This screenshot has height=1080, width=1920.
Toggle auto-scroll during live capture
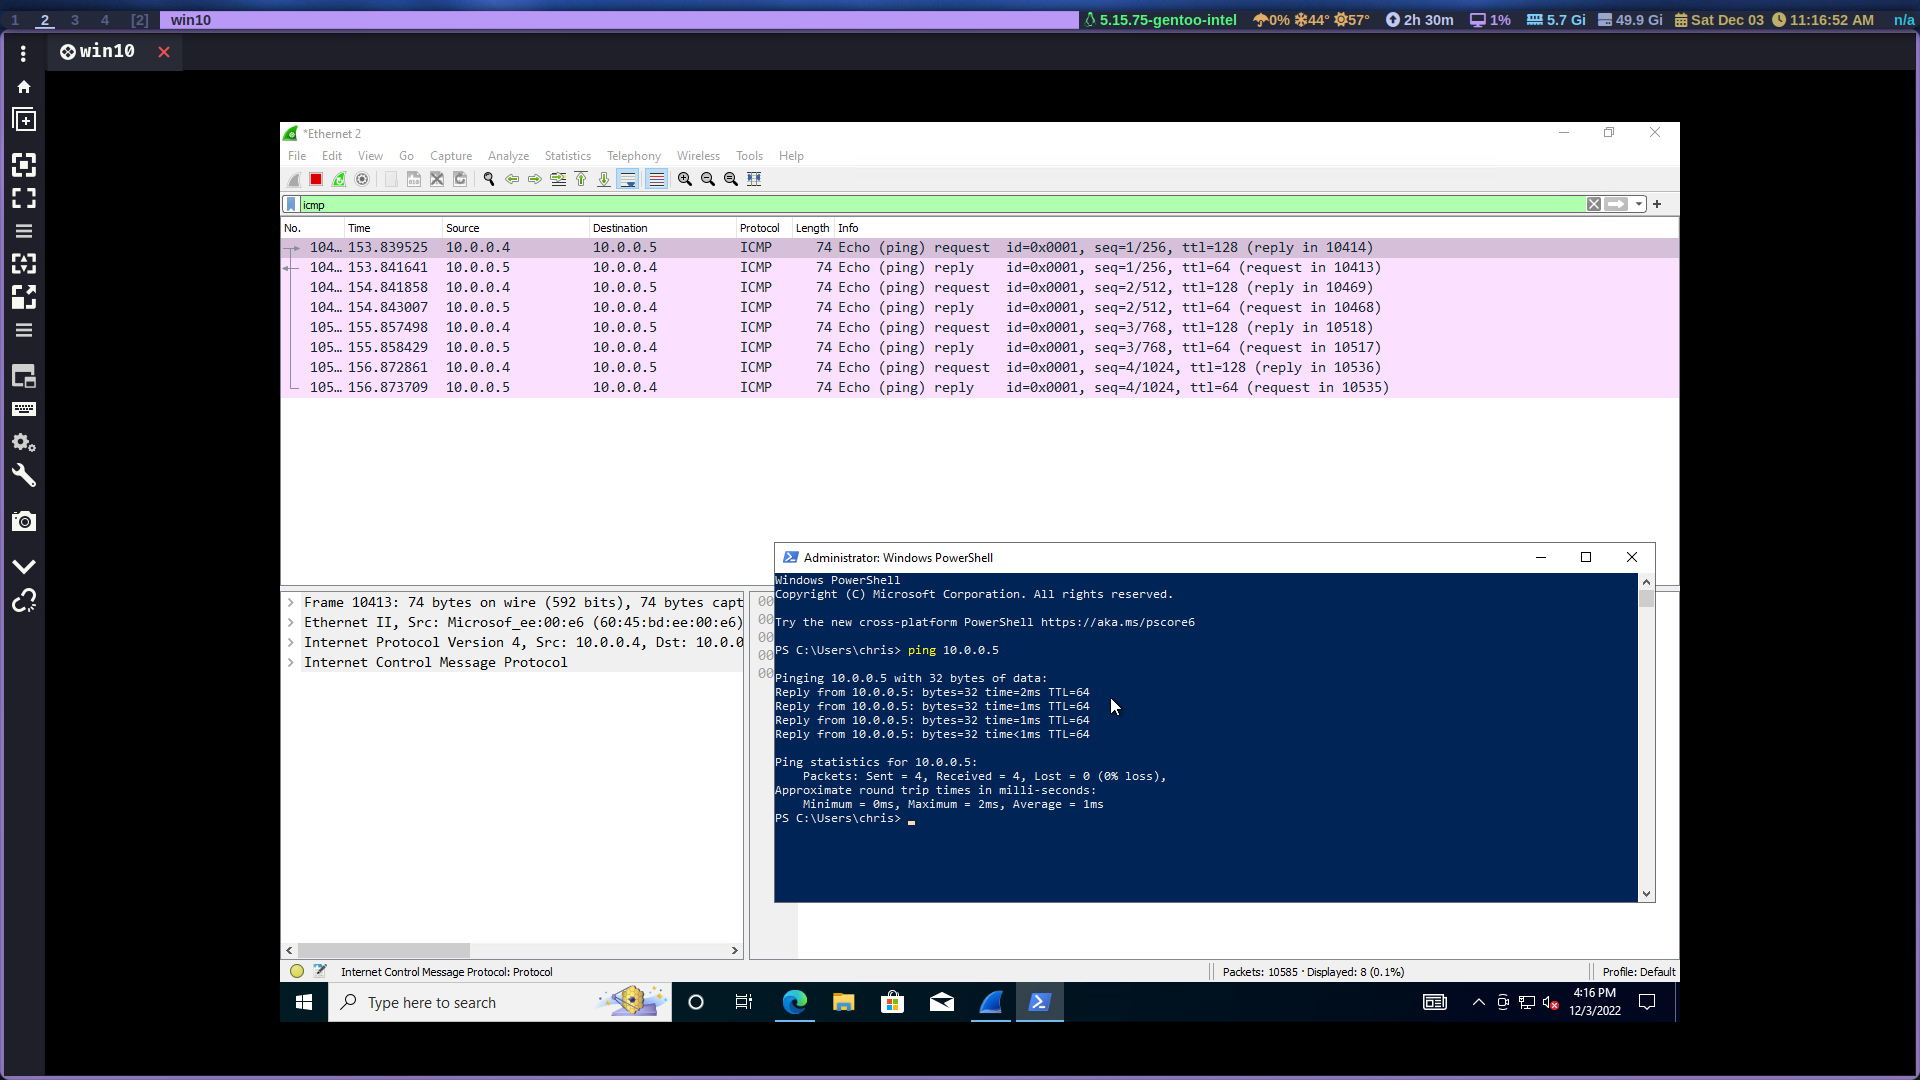[x=628, y=179]
